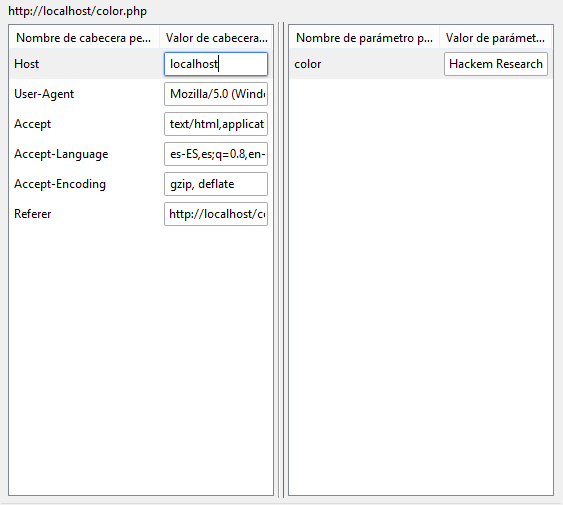Screen dimensions: 563x505
Task: Select the Accept-Language header name cell
Action: pyautogui.click(x=85, y=154)
